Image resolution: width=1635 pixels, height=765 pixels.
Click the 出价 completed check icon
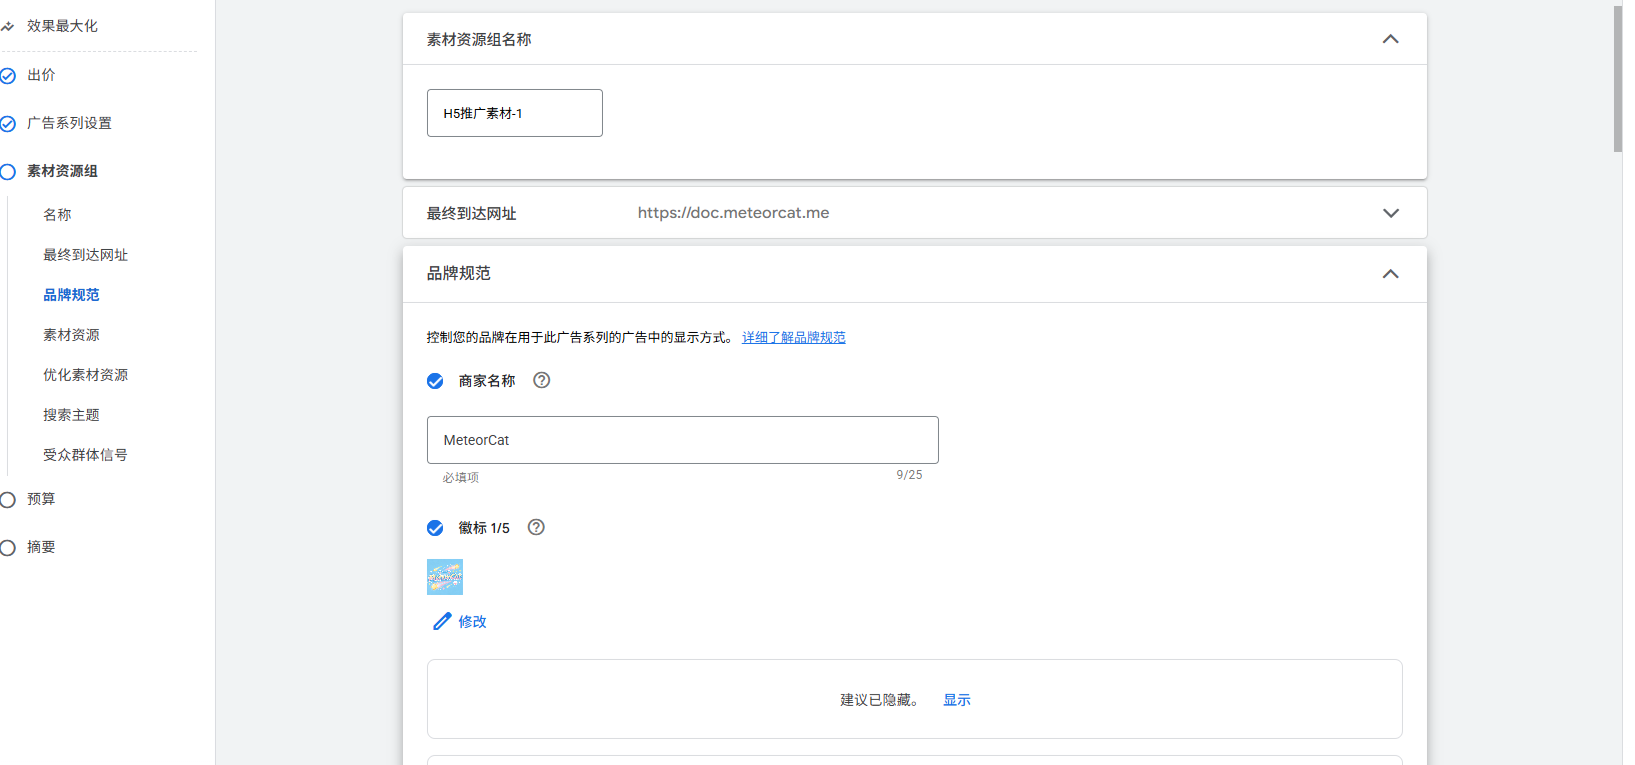coord(8,76)
